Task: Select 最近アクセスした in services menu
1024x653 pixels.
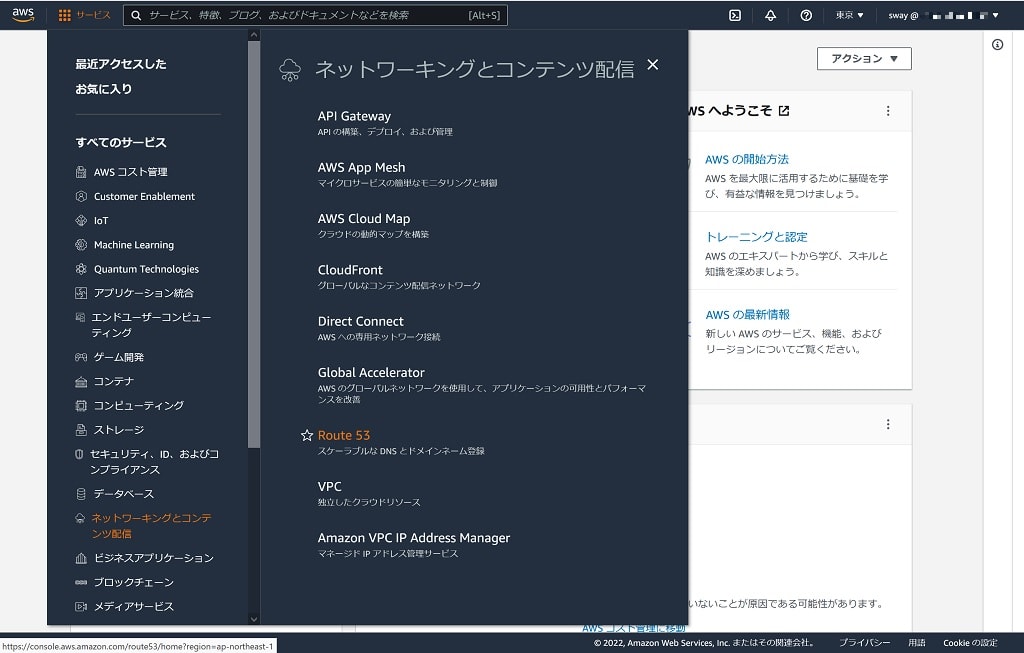Action: (x=121, y=64)
